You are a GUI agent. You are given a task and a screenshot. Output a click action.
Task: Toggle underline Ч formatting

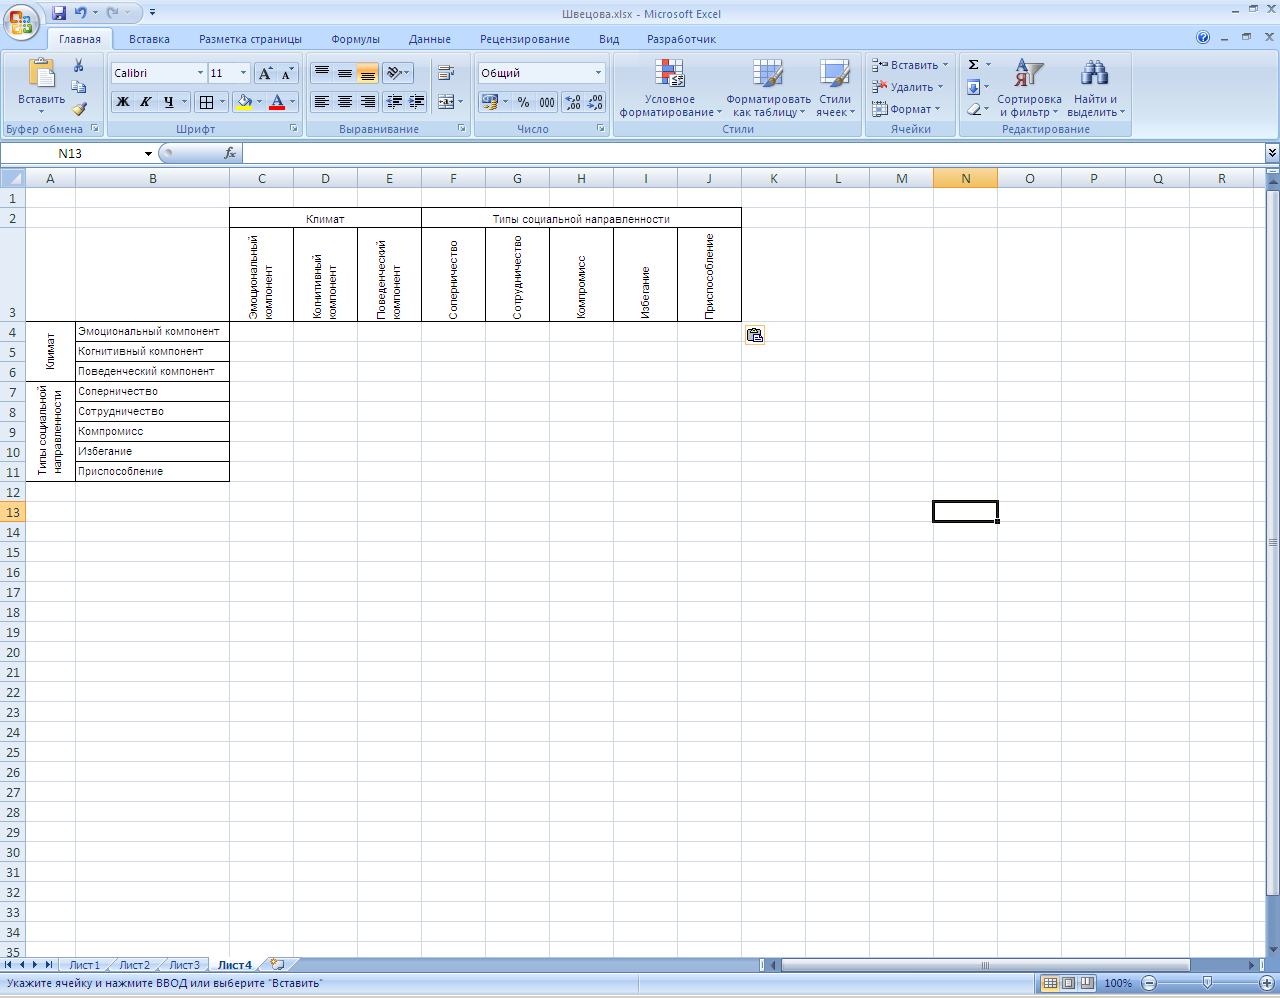[168, 102]
